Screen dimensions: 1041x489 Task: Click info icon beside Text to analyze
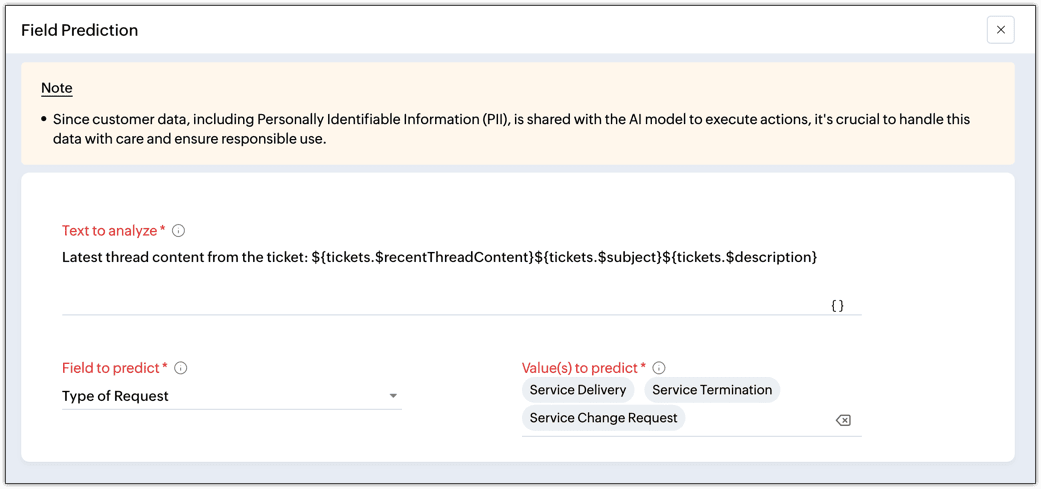click(179, 231)
